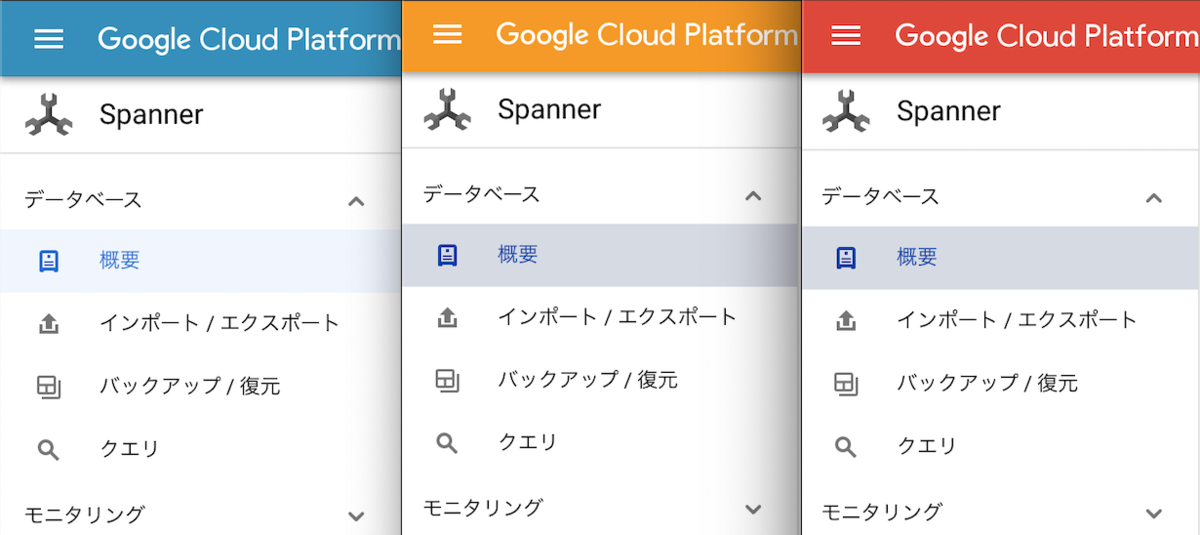Click データベース section label in blue panel

click(x=84, y=200)
